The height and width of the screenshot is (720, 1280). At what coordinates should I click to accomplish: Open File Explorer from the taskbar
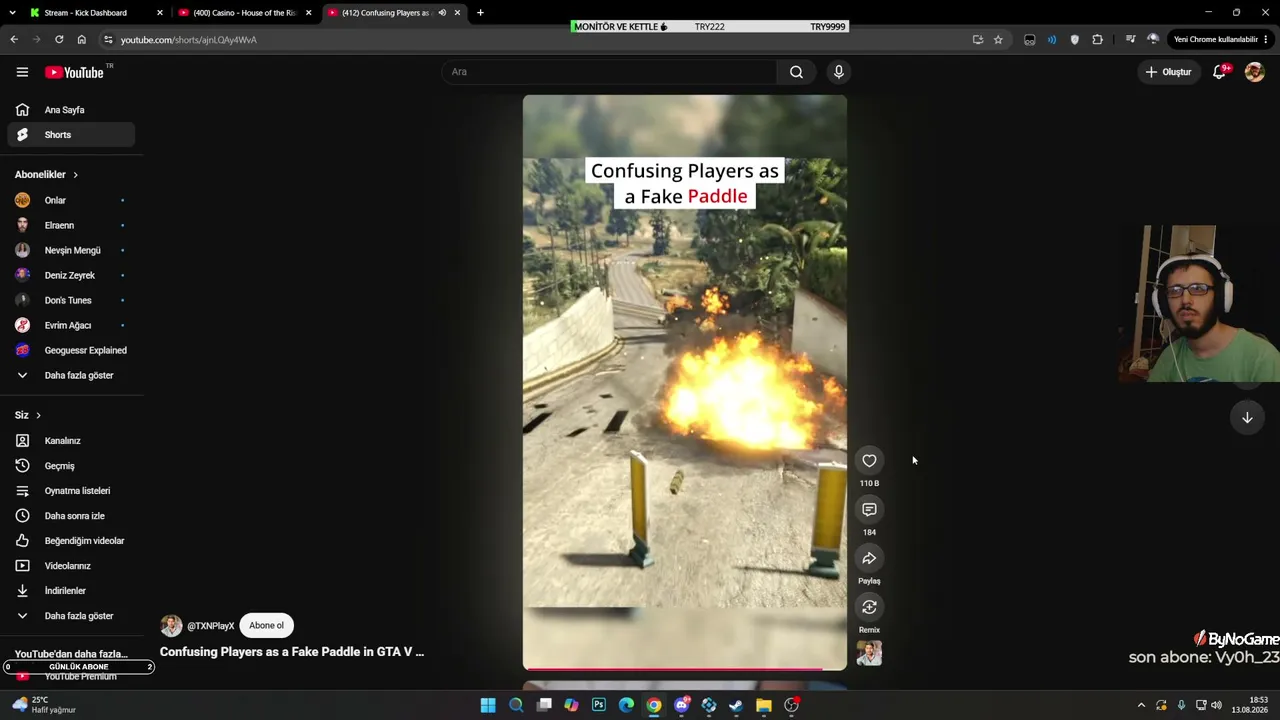[x=764, y=705]
